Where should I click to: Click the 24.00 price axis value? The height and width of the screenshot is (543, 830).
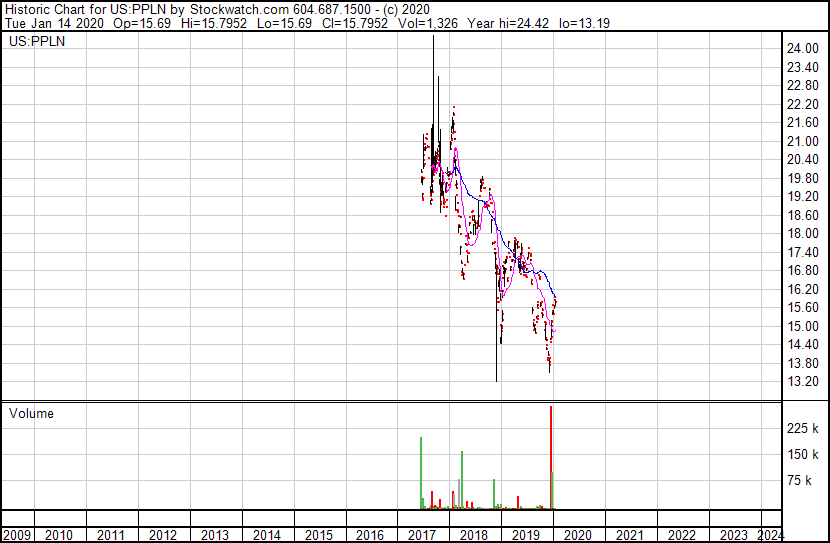pyautogui.click(x=803, y=49)
